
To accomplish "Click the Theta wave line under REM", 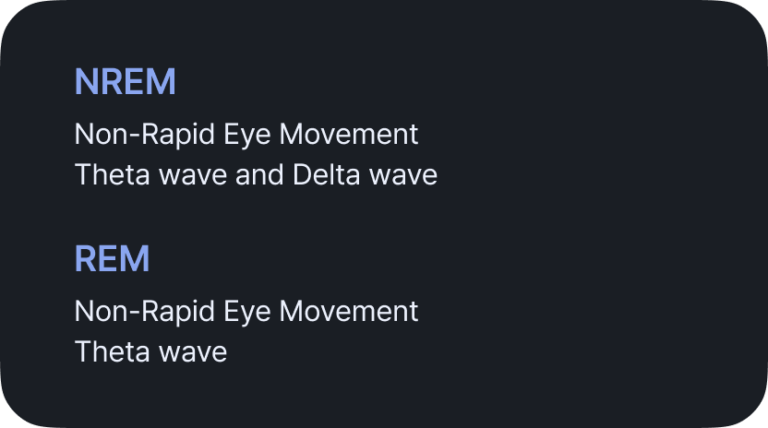I will [x=151, y=352].
